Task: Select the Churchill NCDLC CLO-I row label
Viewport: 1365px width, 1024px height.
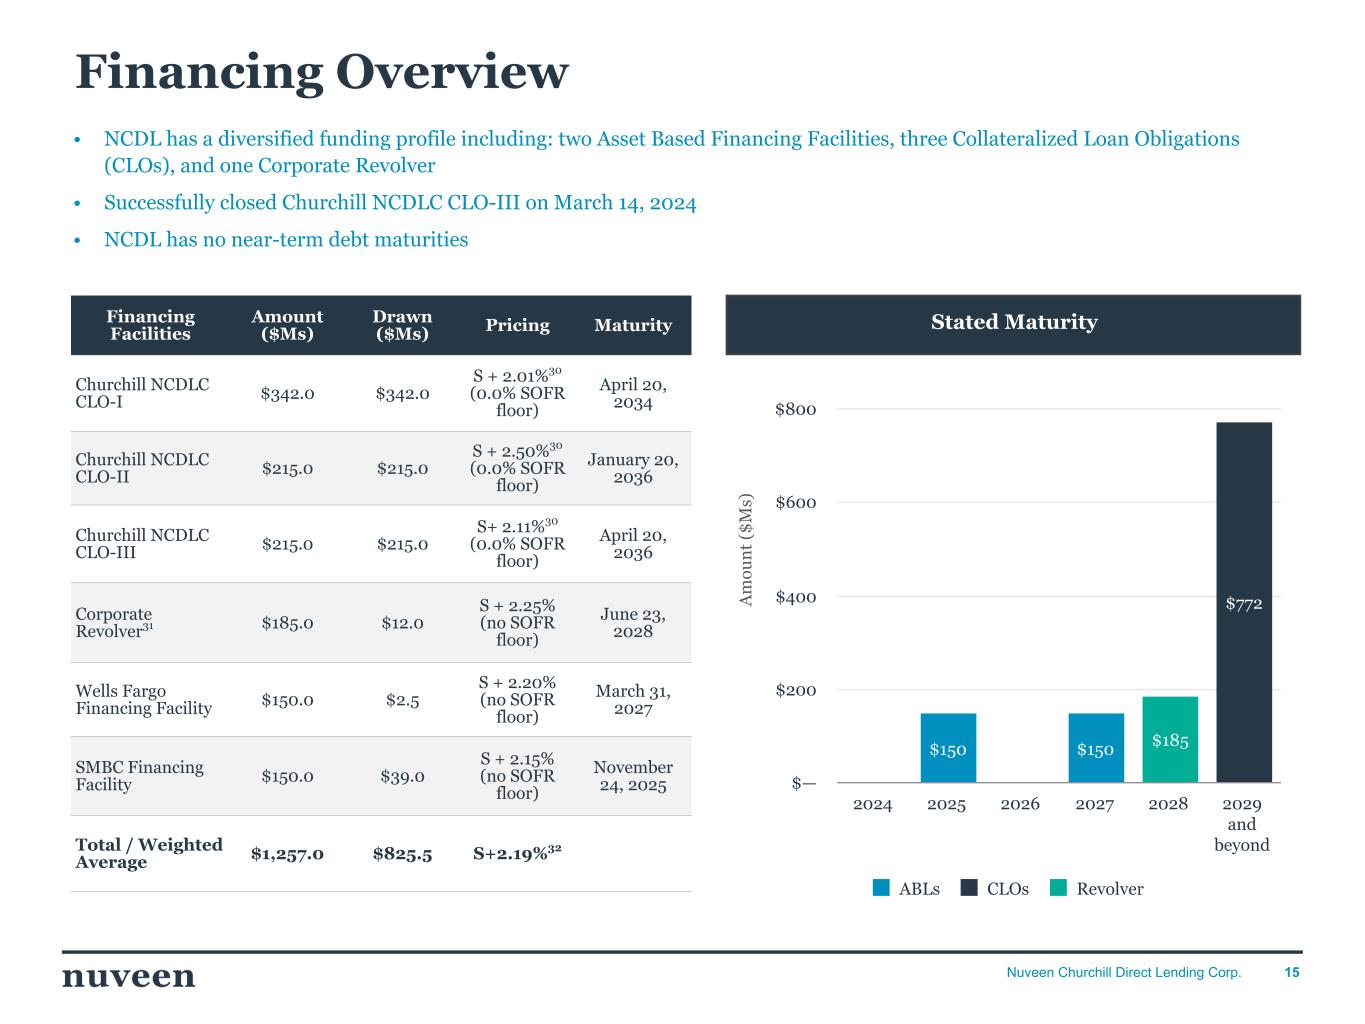Action: (142, 393)
